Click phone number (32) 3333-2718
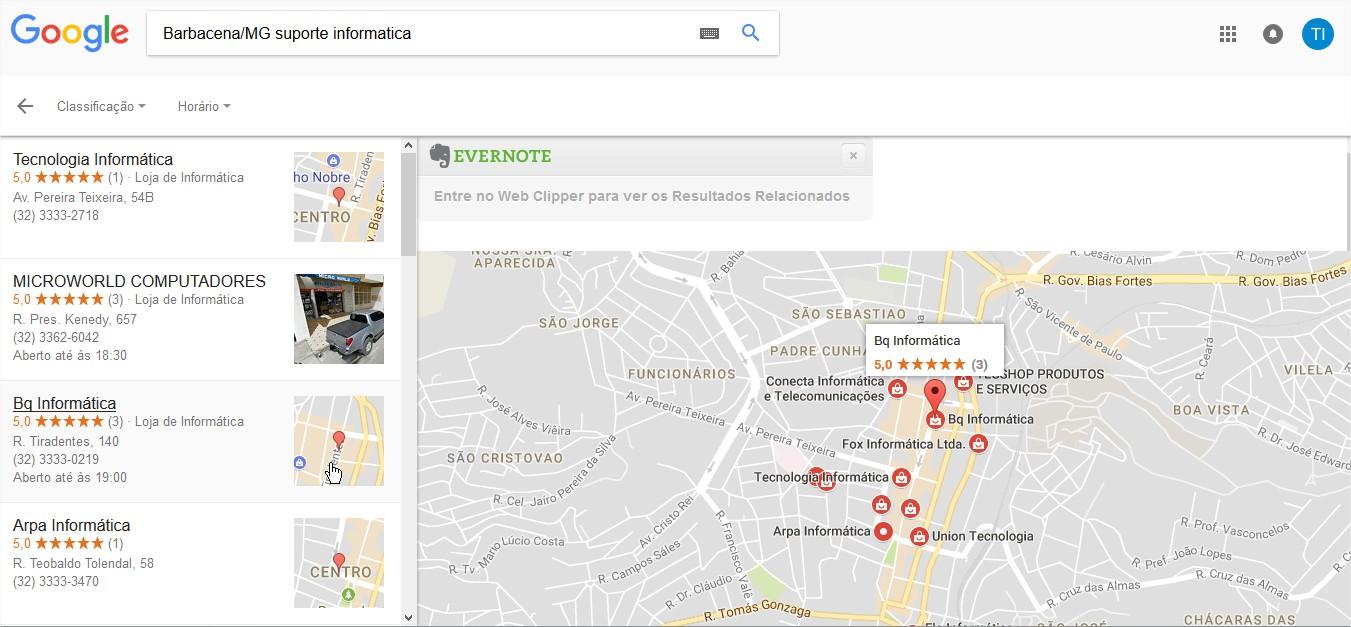 point(56,215)
